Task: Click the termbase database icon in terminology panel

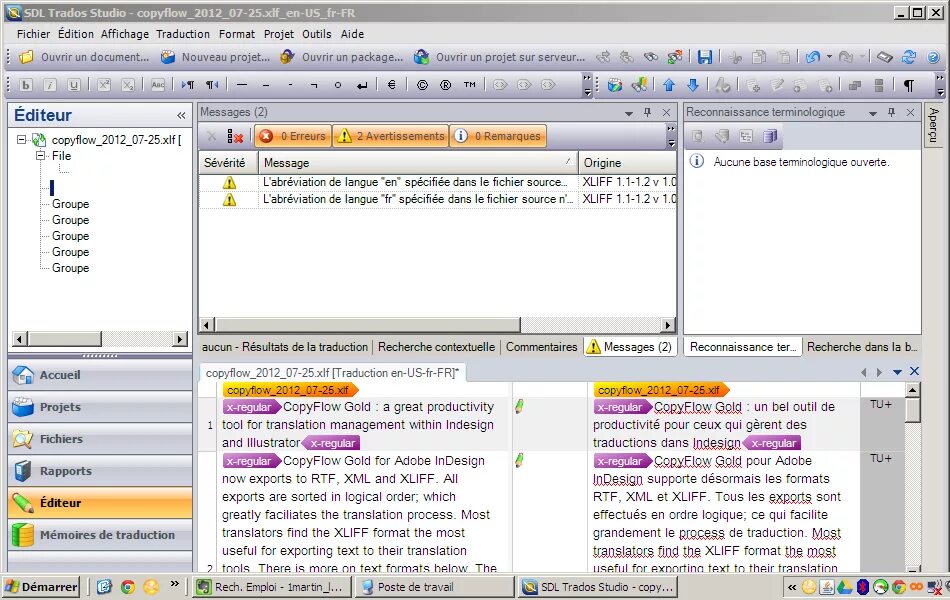Action: 770,136
